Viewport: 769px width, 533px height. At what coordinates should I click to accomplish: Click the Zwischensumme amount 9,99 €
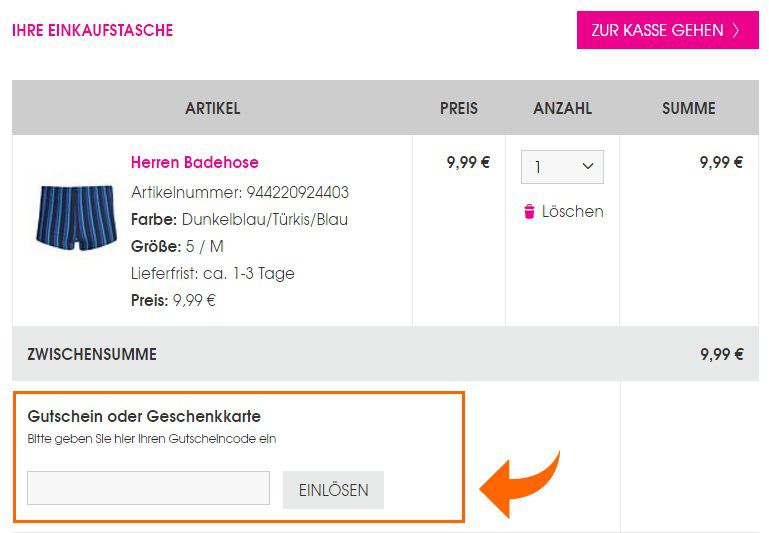point(721,354)
